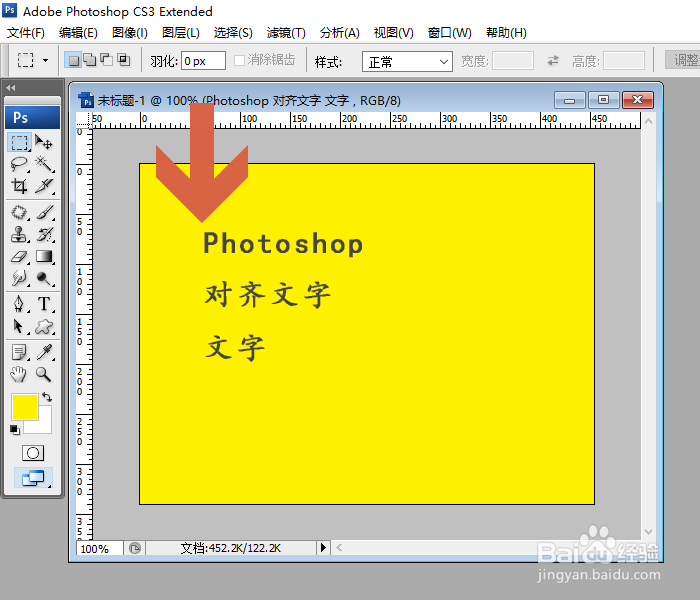The height and width of the screenshot is (600, 700).
Task: Open the 窗口(W) menu
Action: pyautogui.click(x=450, y=33)
